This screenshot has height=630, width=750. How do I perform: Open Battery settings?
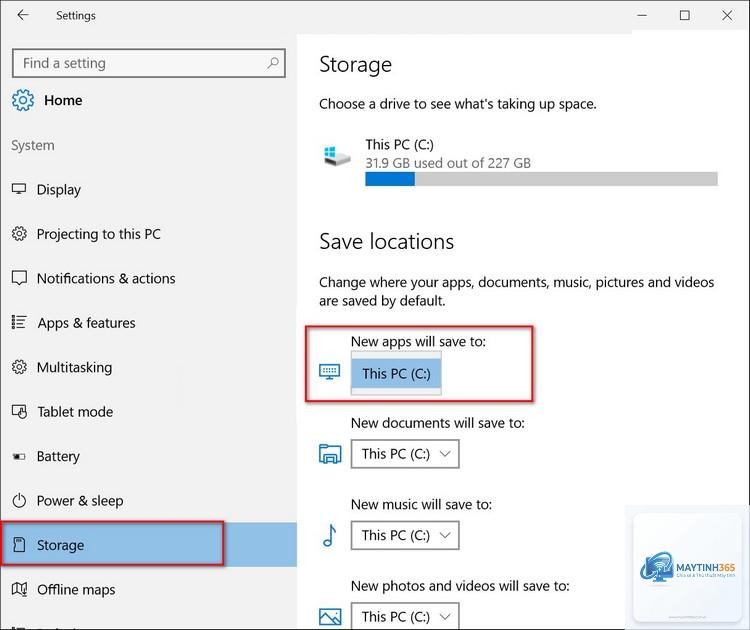(149, 456)
